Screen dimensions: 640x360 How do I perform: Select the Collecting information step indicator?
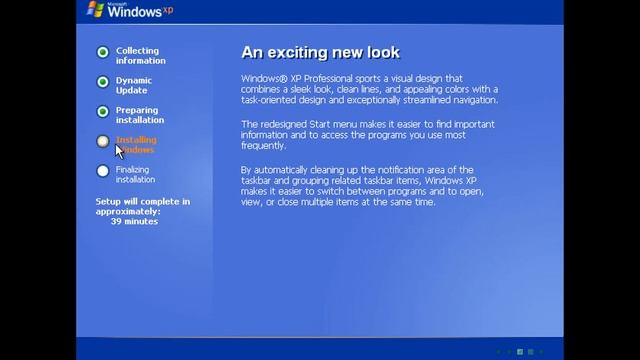103,52
